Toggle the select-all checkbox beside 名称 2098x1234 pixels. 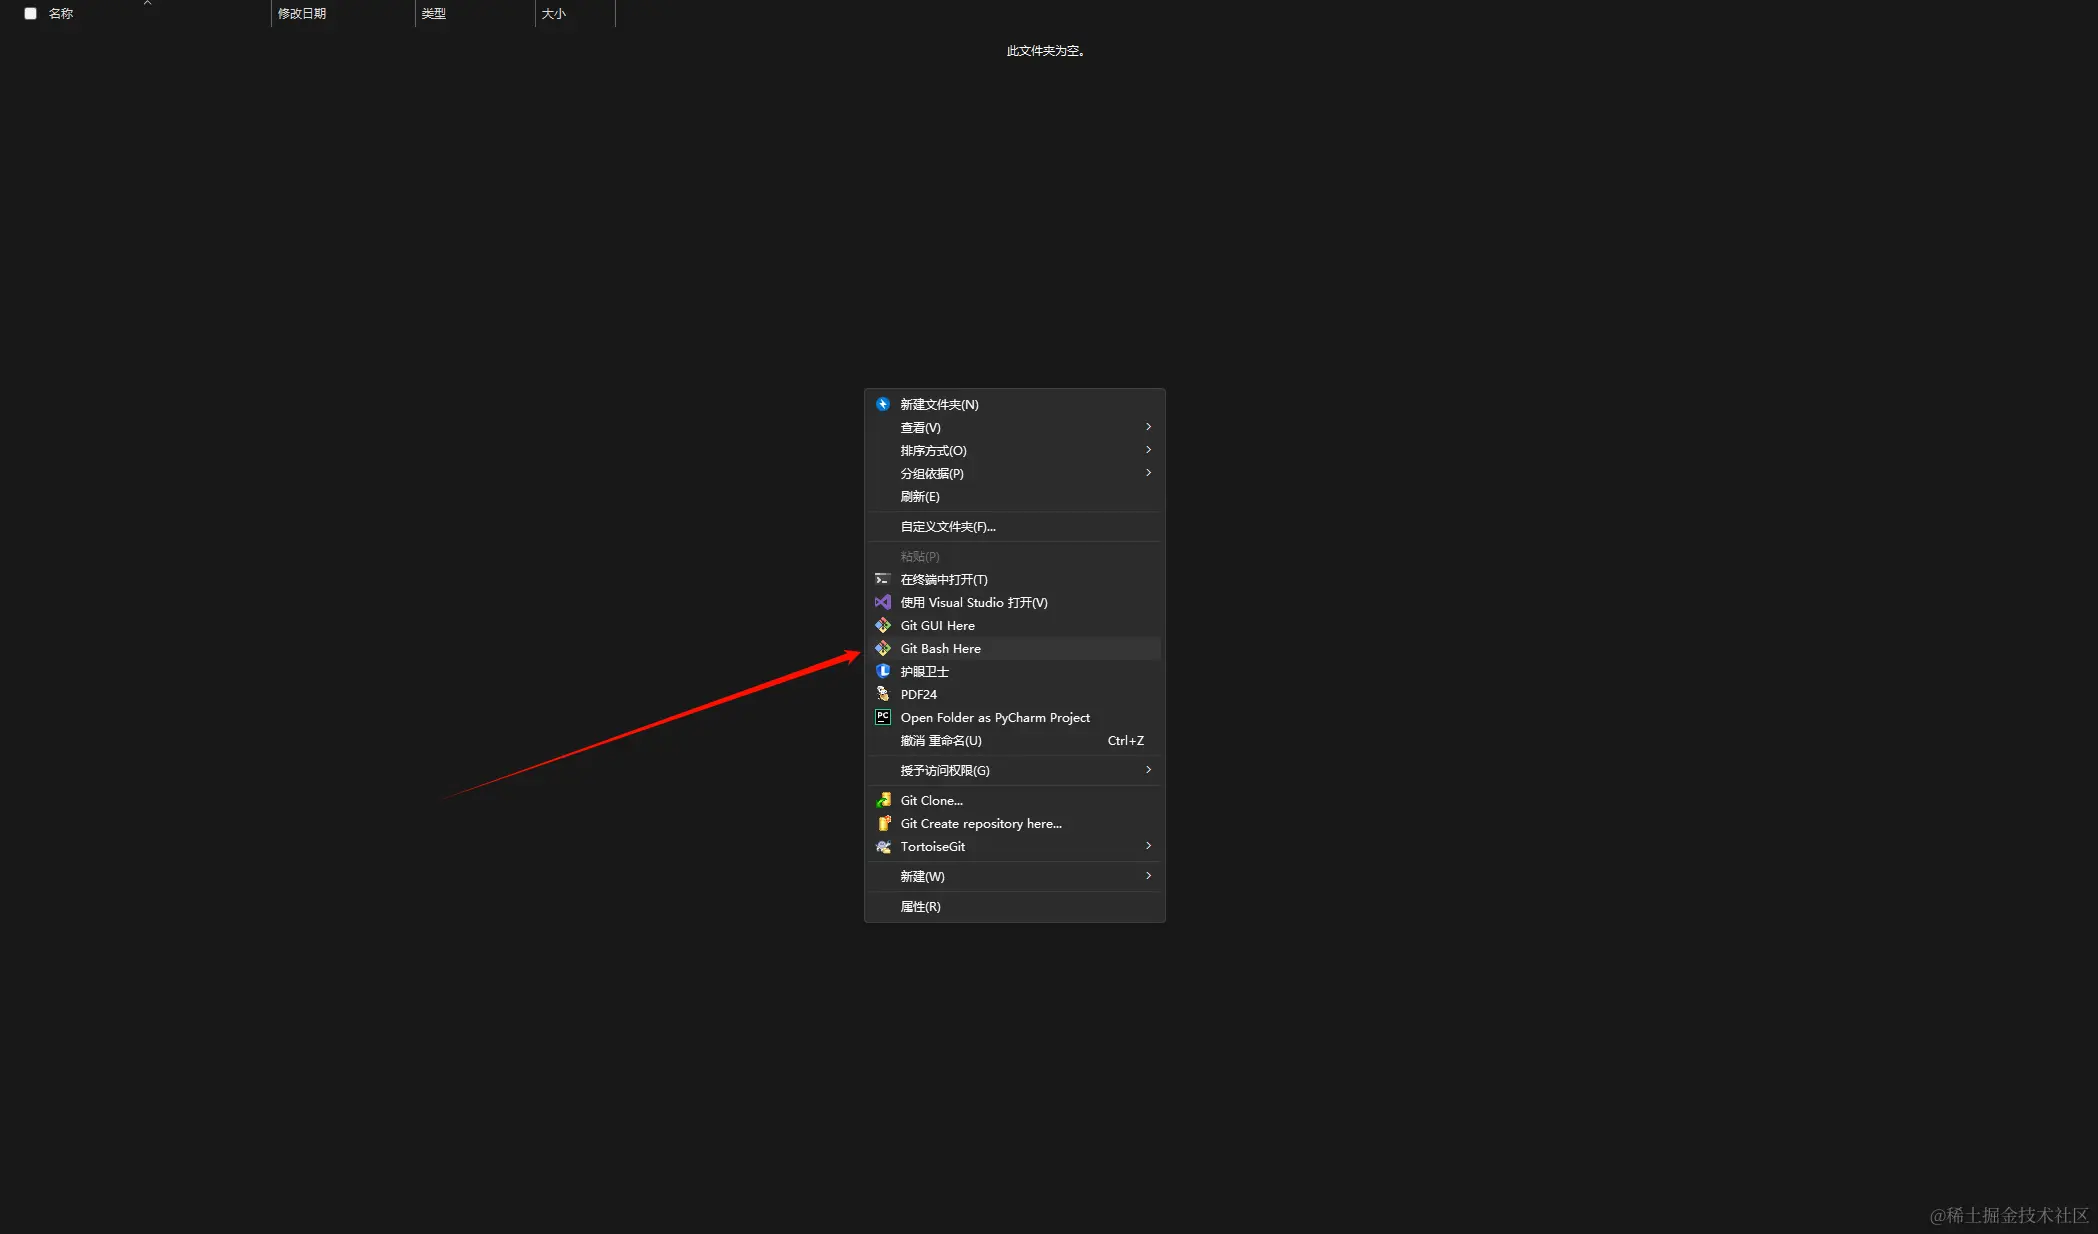point(31,14)
